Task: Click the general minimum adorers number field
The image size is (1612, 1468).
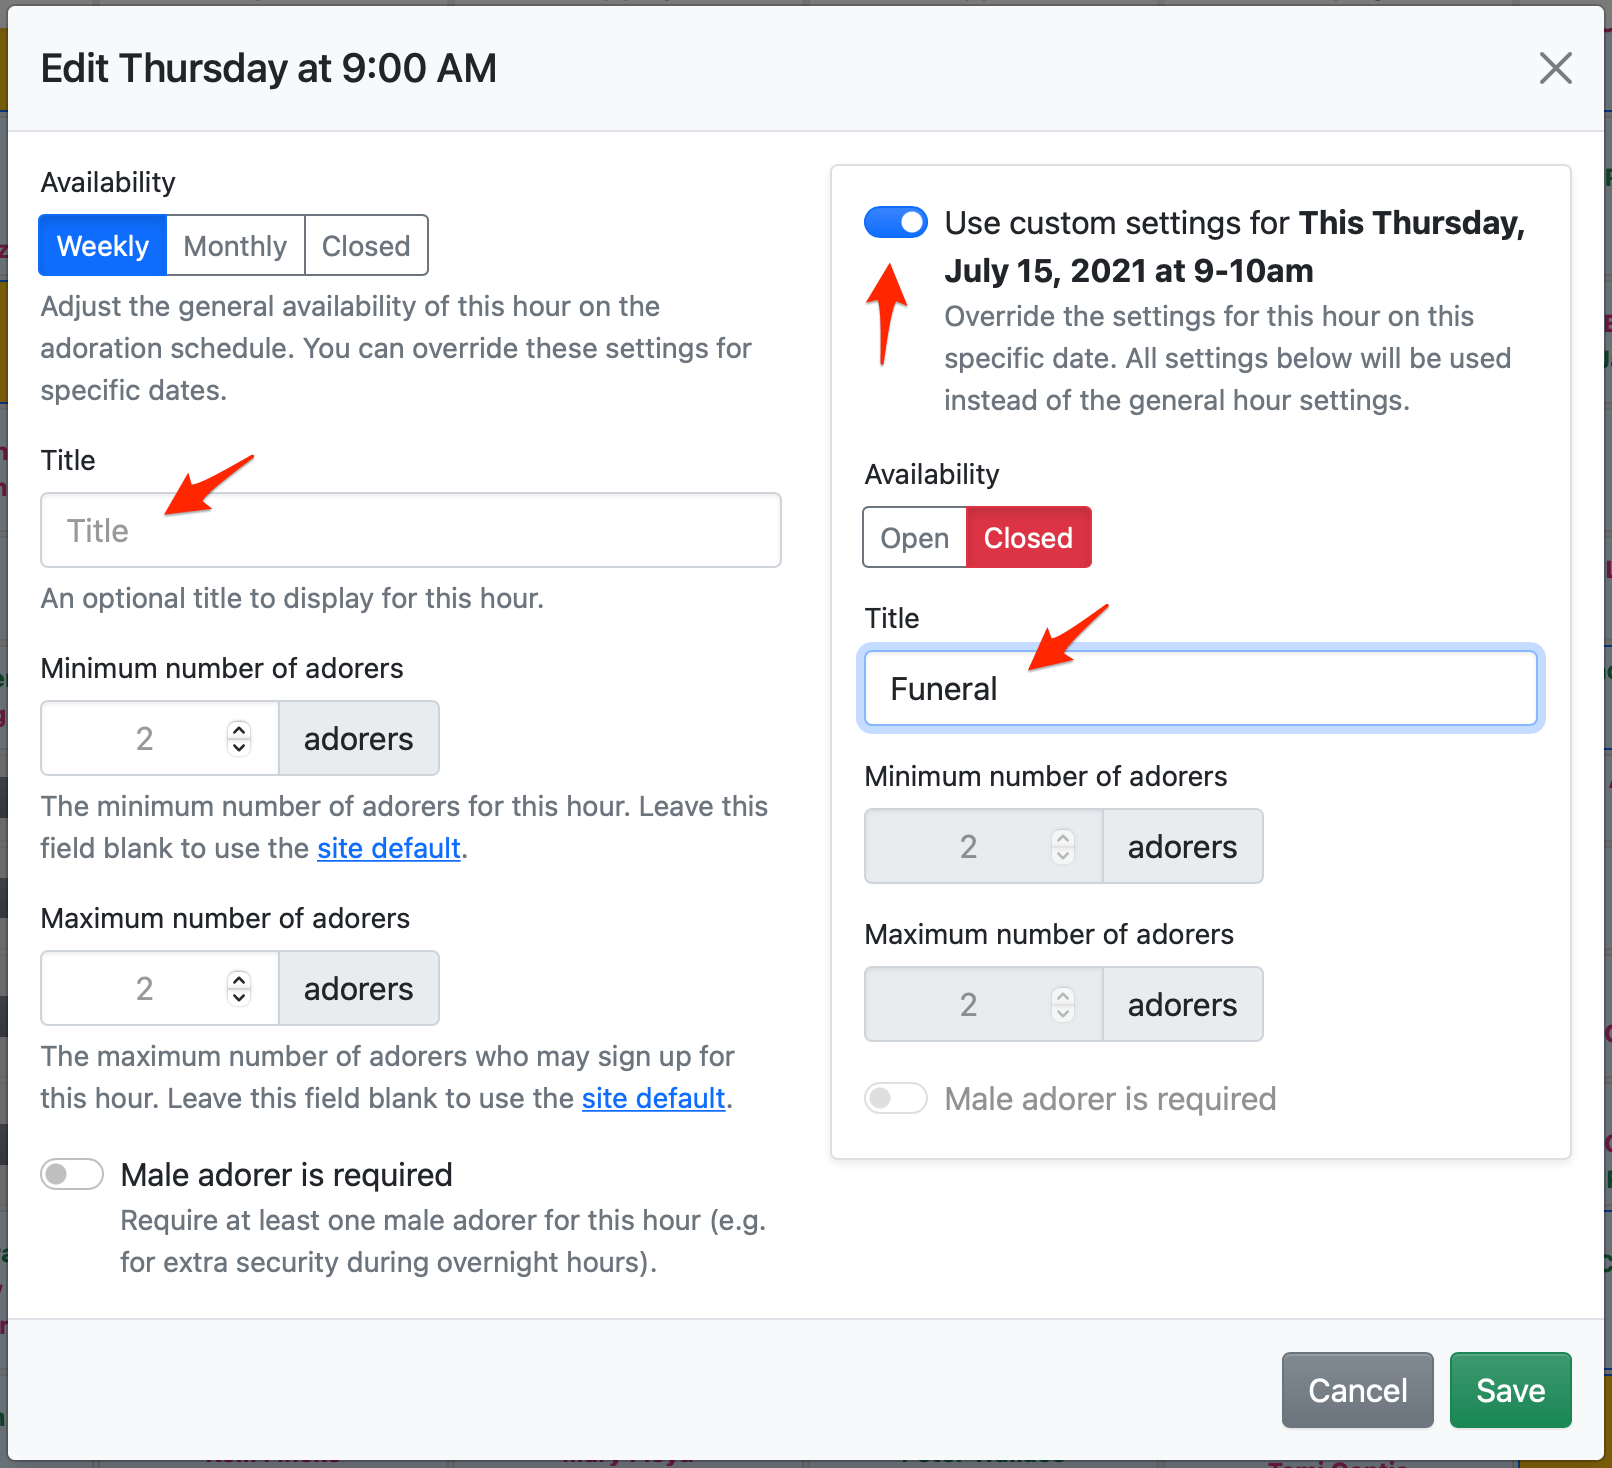Action: [140, 739]
